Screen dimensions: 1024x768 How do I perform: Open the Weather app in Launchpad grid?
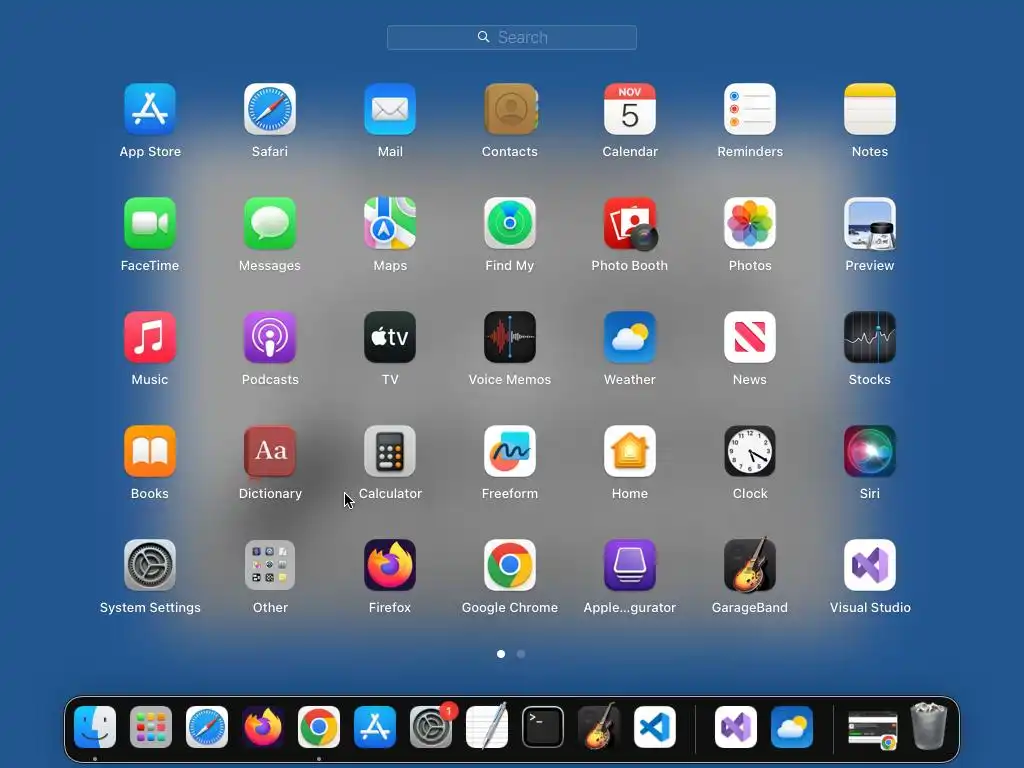(630, 337)
